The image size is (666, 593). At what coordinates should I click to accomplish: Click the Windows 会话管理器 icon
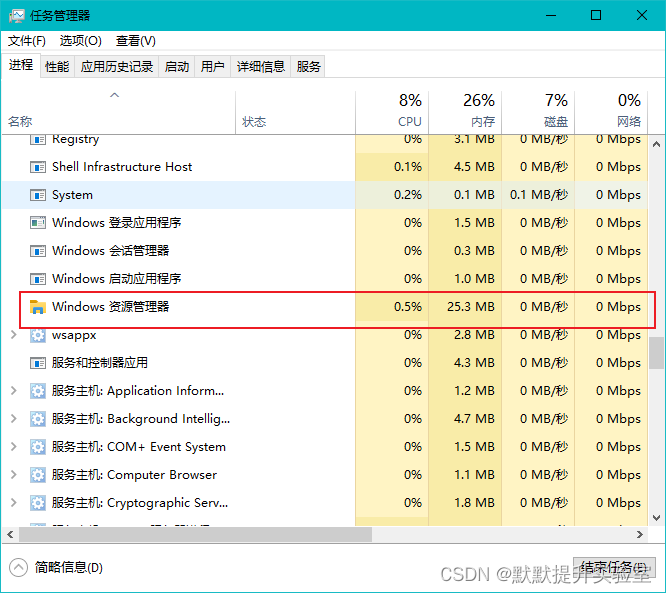coord(38,251)
